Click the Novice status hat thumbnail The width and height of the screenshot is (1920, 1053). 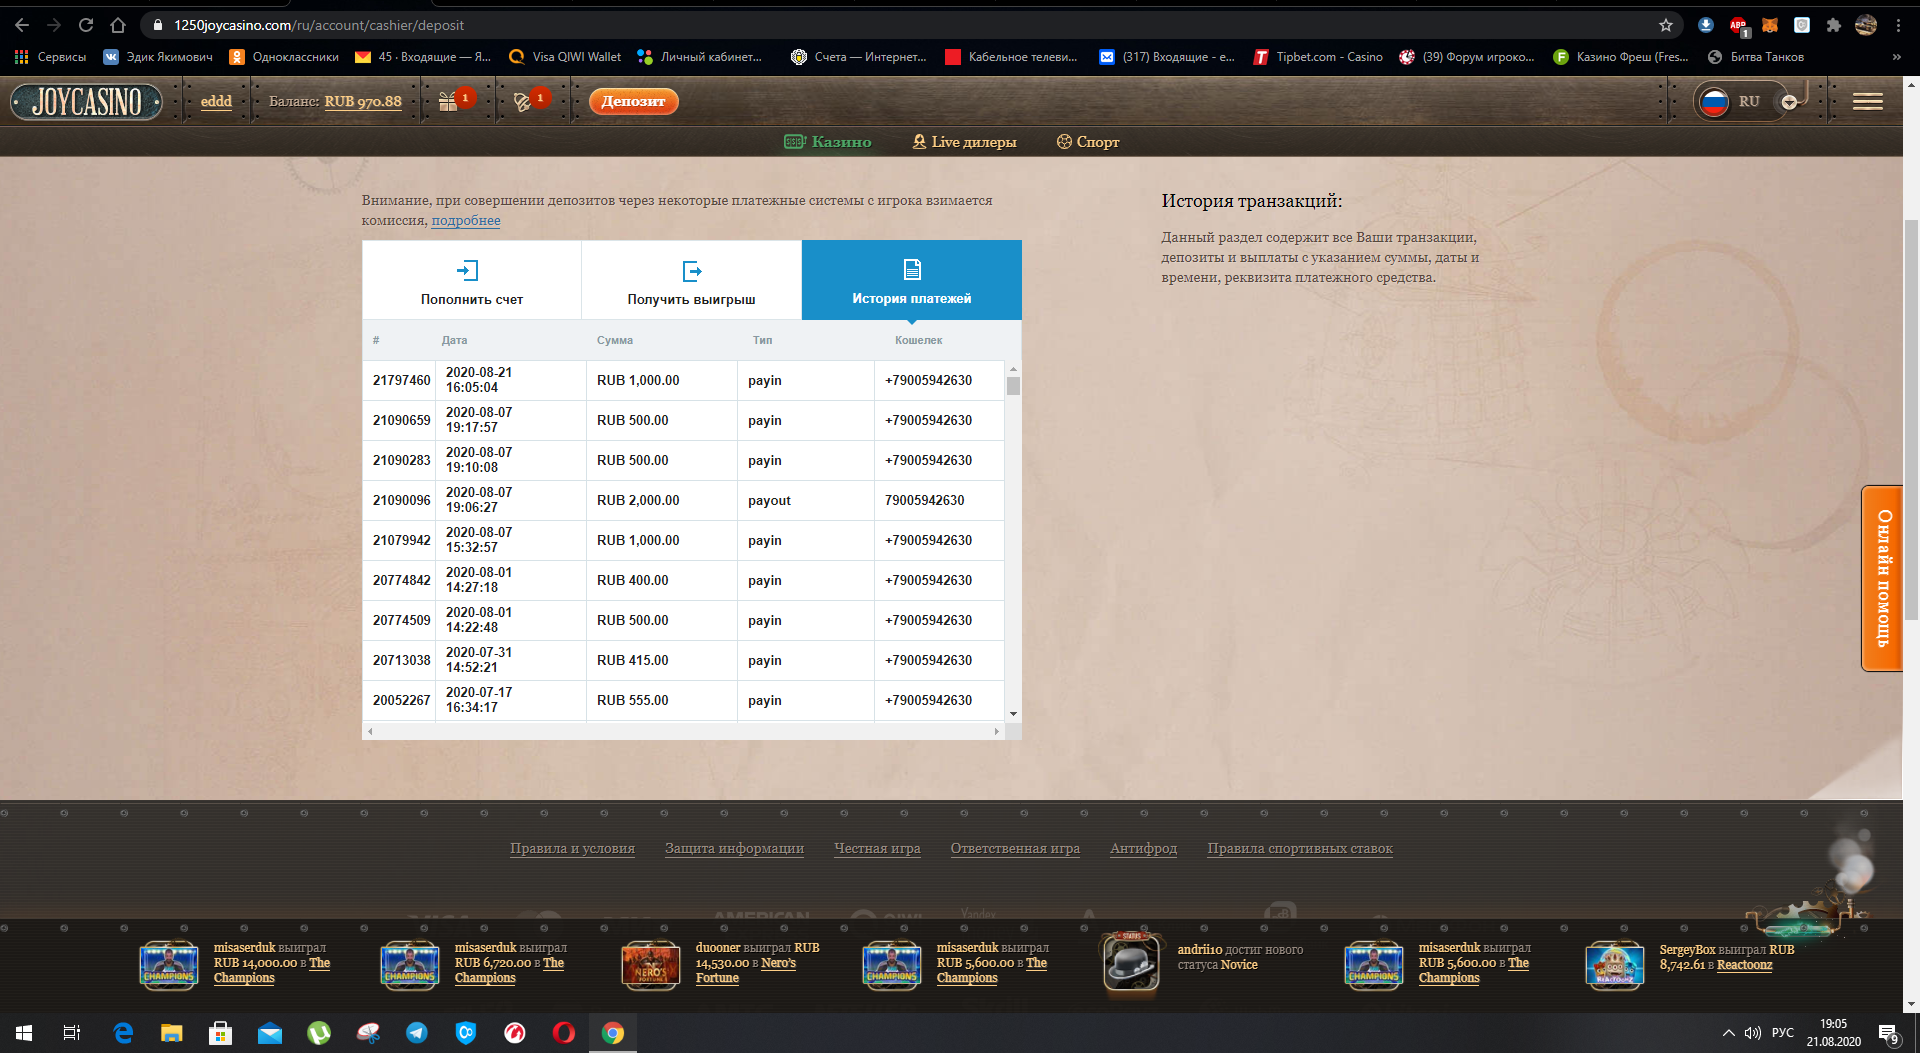1132,962
